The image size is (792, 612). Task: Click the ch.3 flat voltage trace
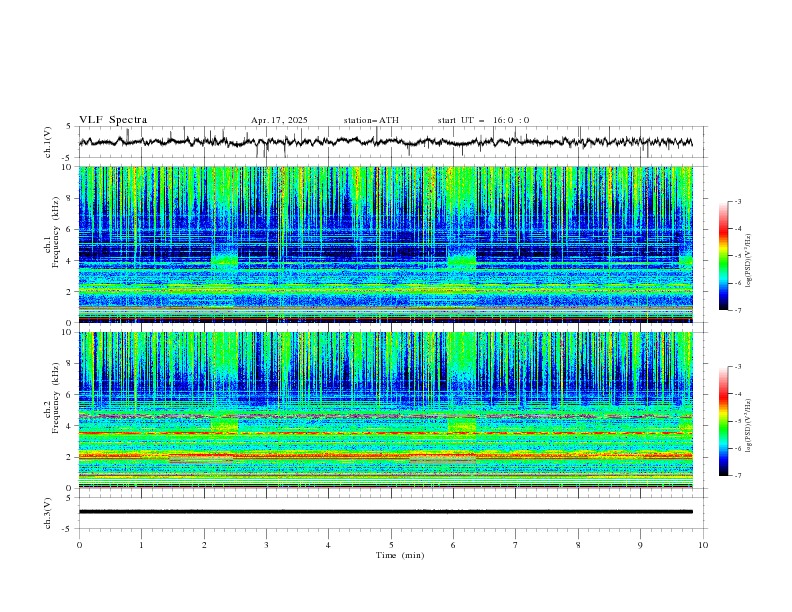[385, 512]
